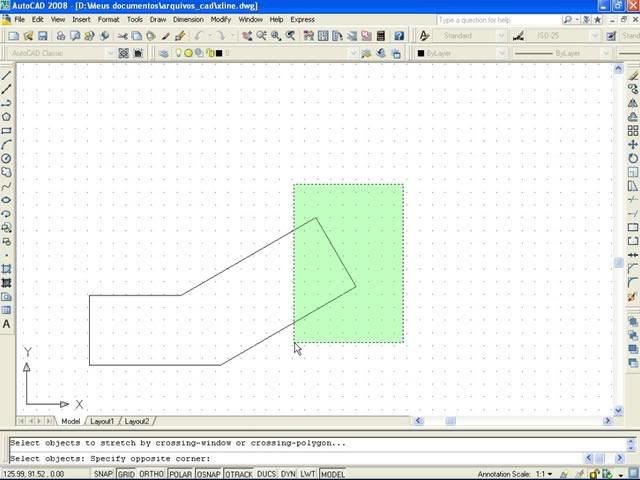Toggle OTRACK in status bar
Screen dimensions: 640x480
pos(239,474)
